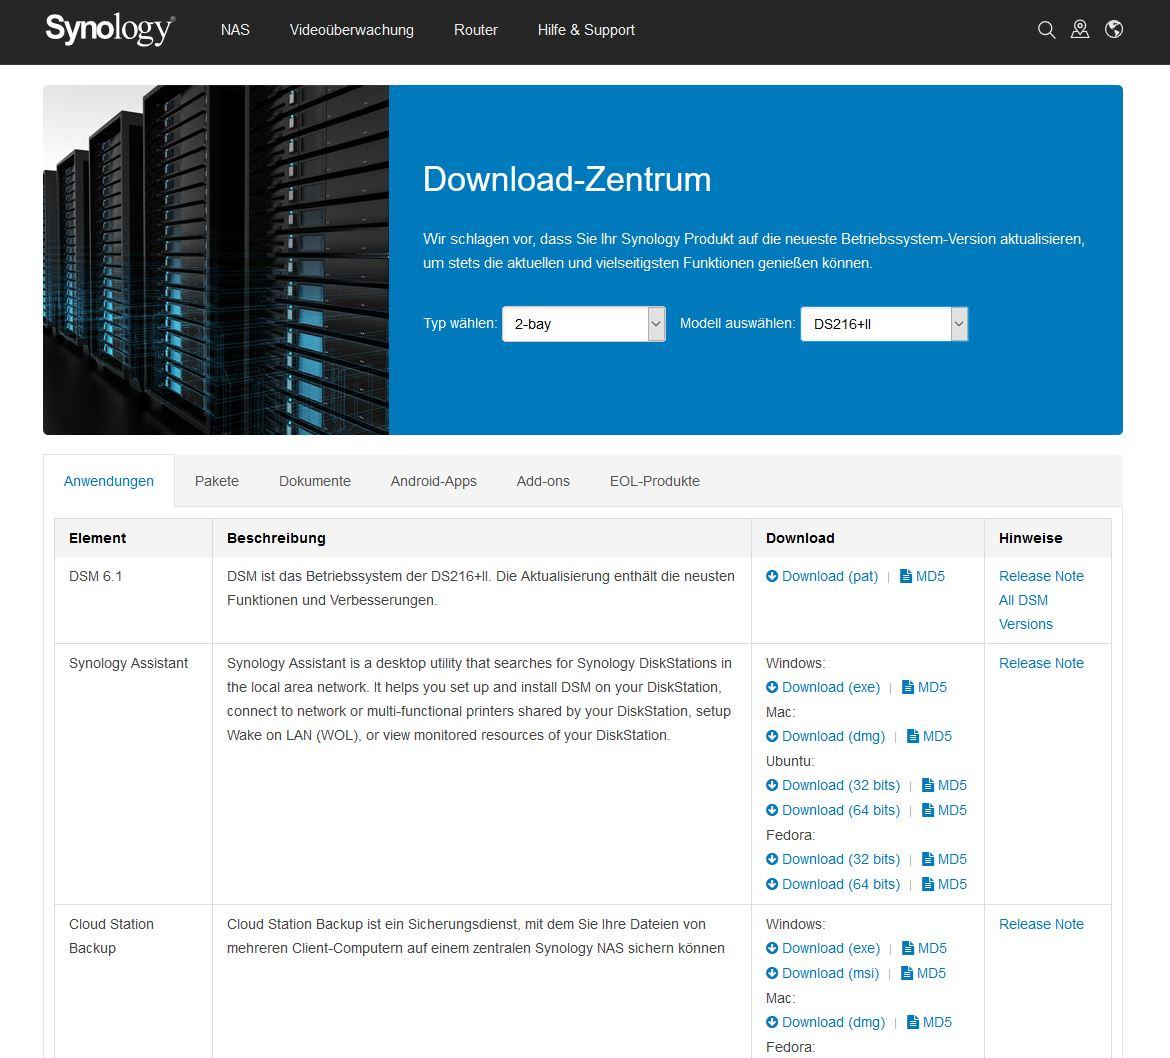Image resolution: width=1170 pixels, height=1058 pixels.
Task: Click MD5 icon for Cloud Station Backup msi
Action: pos(907,974)
